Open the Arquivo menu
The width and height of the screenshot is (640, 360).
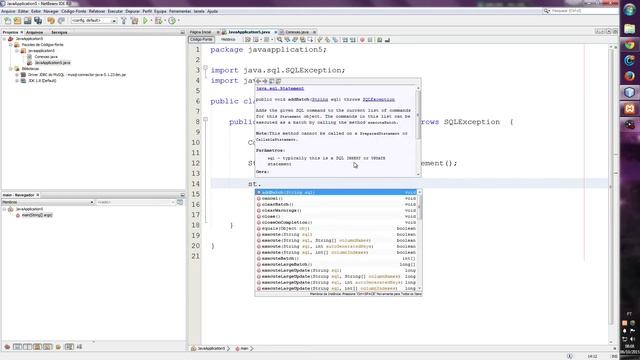coord(8,11)
